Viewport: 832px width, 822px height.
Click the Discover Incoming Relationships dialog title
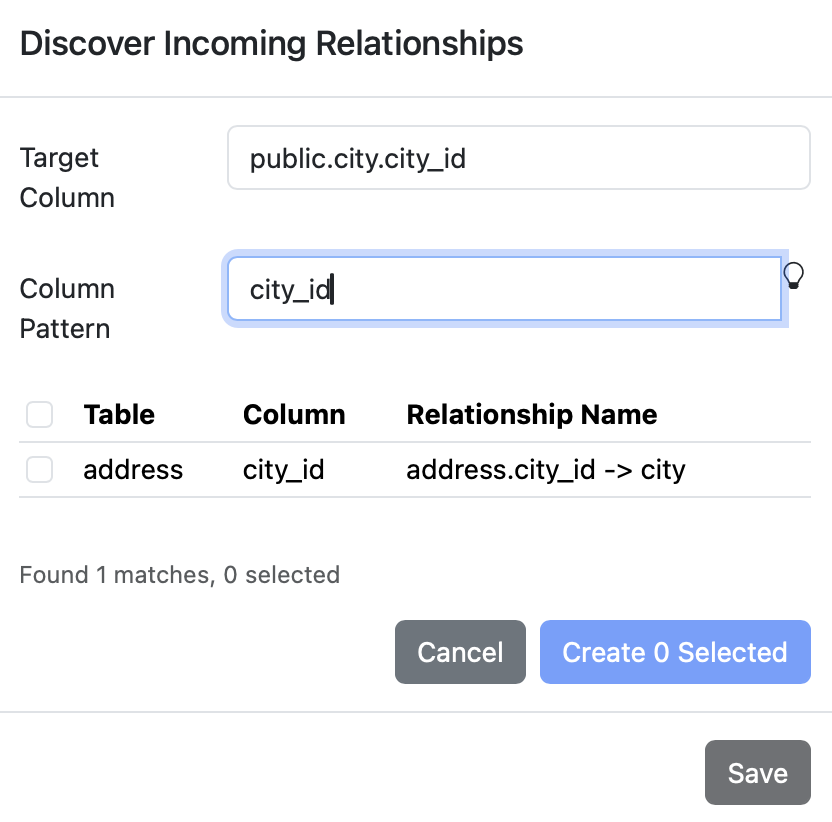(x=272, y=43)
